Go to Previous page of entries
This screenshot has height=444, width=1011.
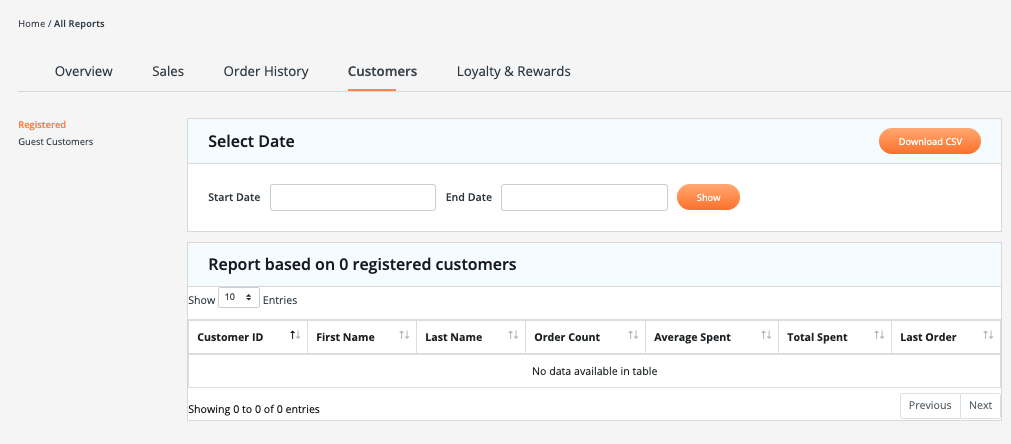click(x=930, y=405)
